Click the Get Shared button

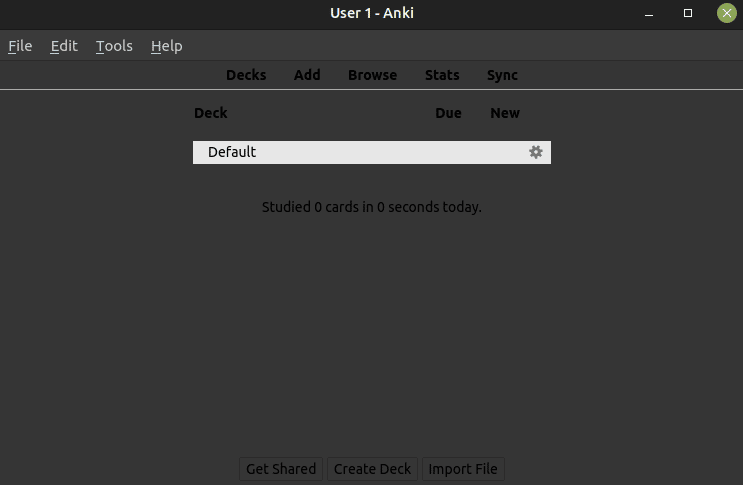click(281, 469)
